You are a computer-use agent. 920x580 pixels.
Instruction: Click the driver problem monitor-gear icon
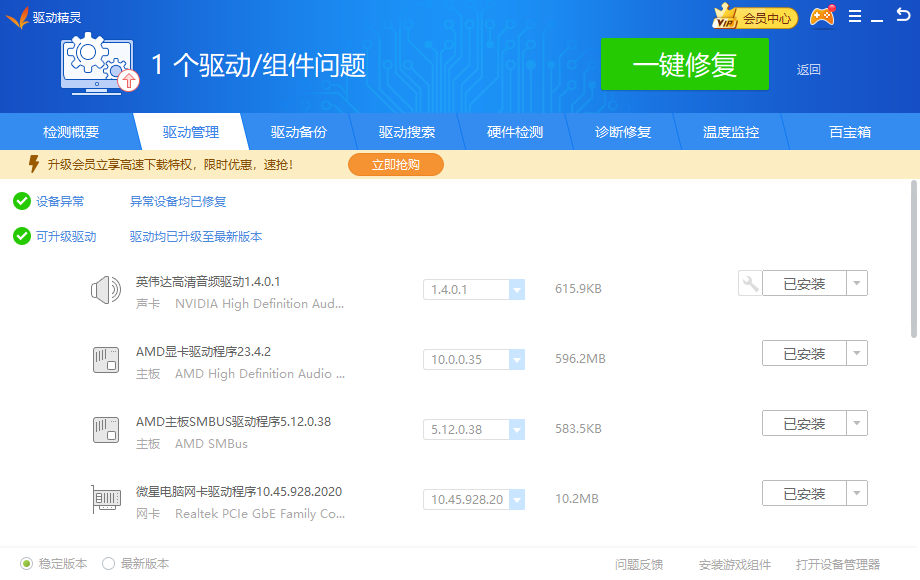pos(99,64)
